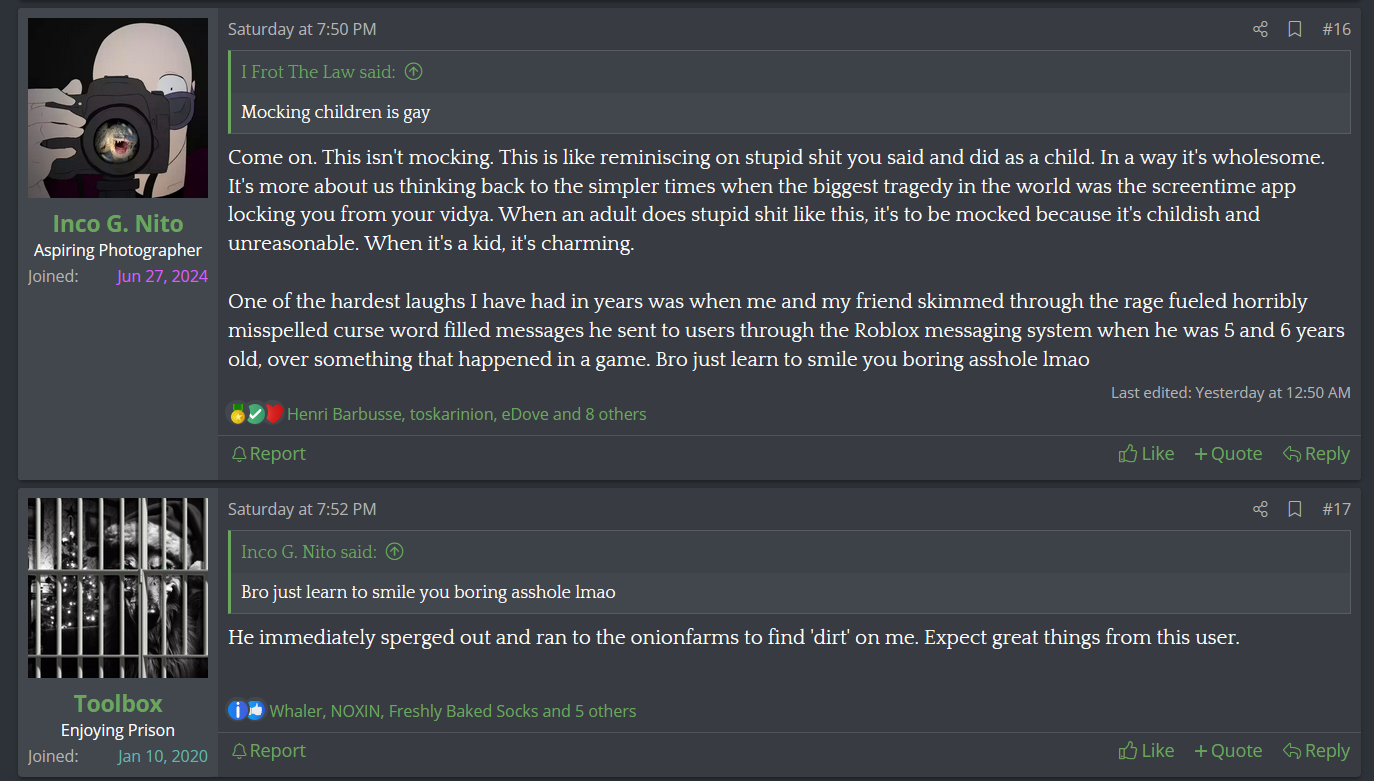Open reaction icons on post #17
Viewport: 1374px width, 781px height.
click(x=246, y=711)
